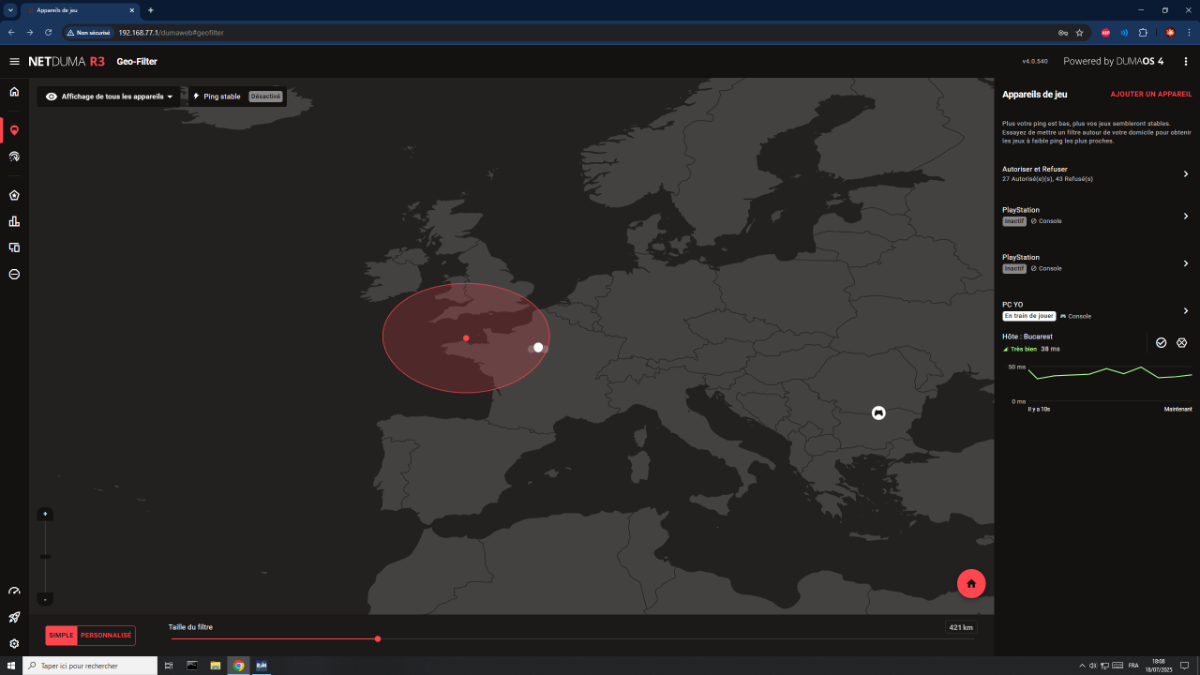Image resolution: width=1200 pixels, height=675 pixels.
Task: Click the browser address bar URL
Action: tap(170, 32)
